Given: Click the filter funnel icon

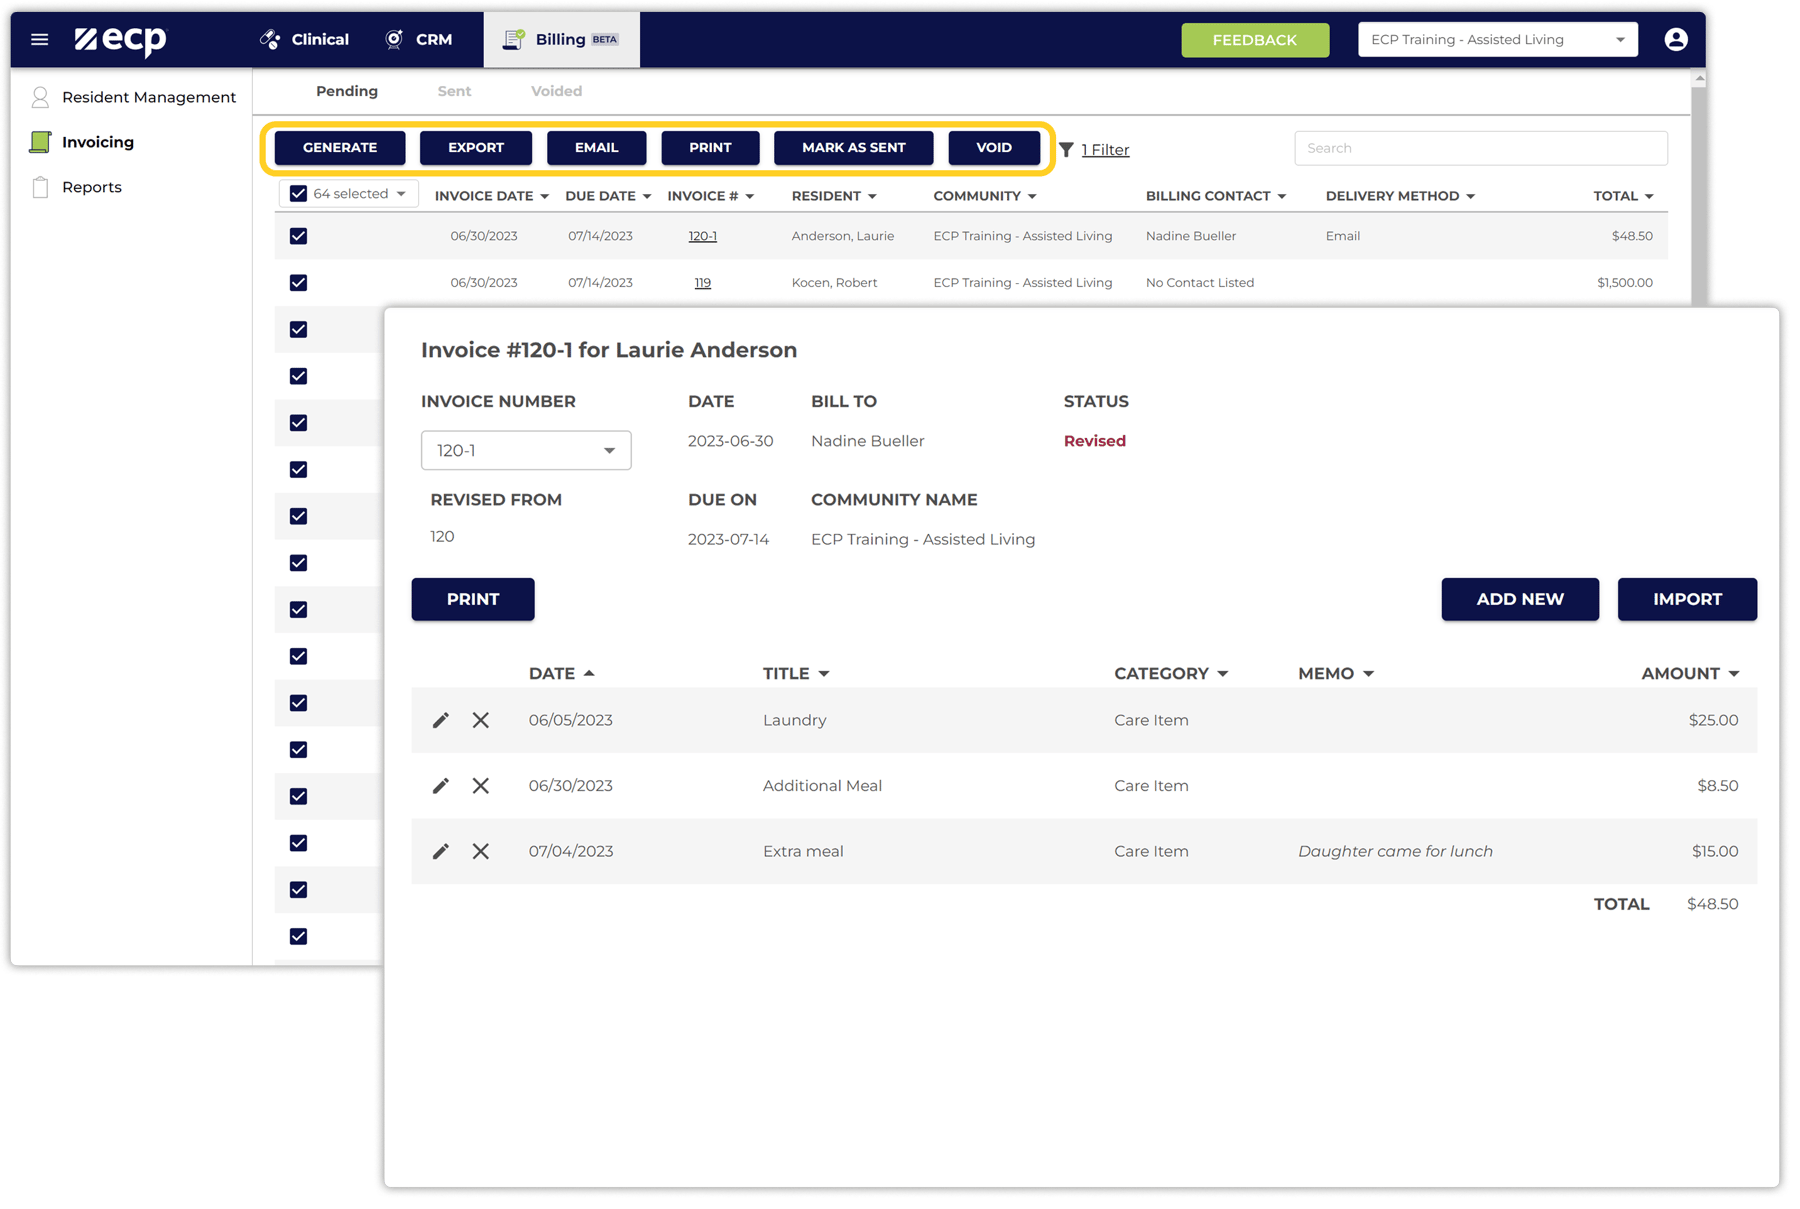Looking at the screenshot, I should tap(1065, 149).
